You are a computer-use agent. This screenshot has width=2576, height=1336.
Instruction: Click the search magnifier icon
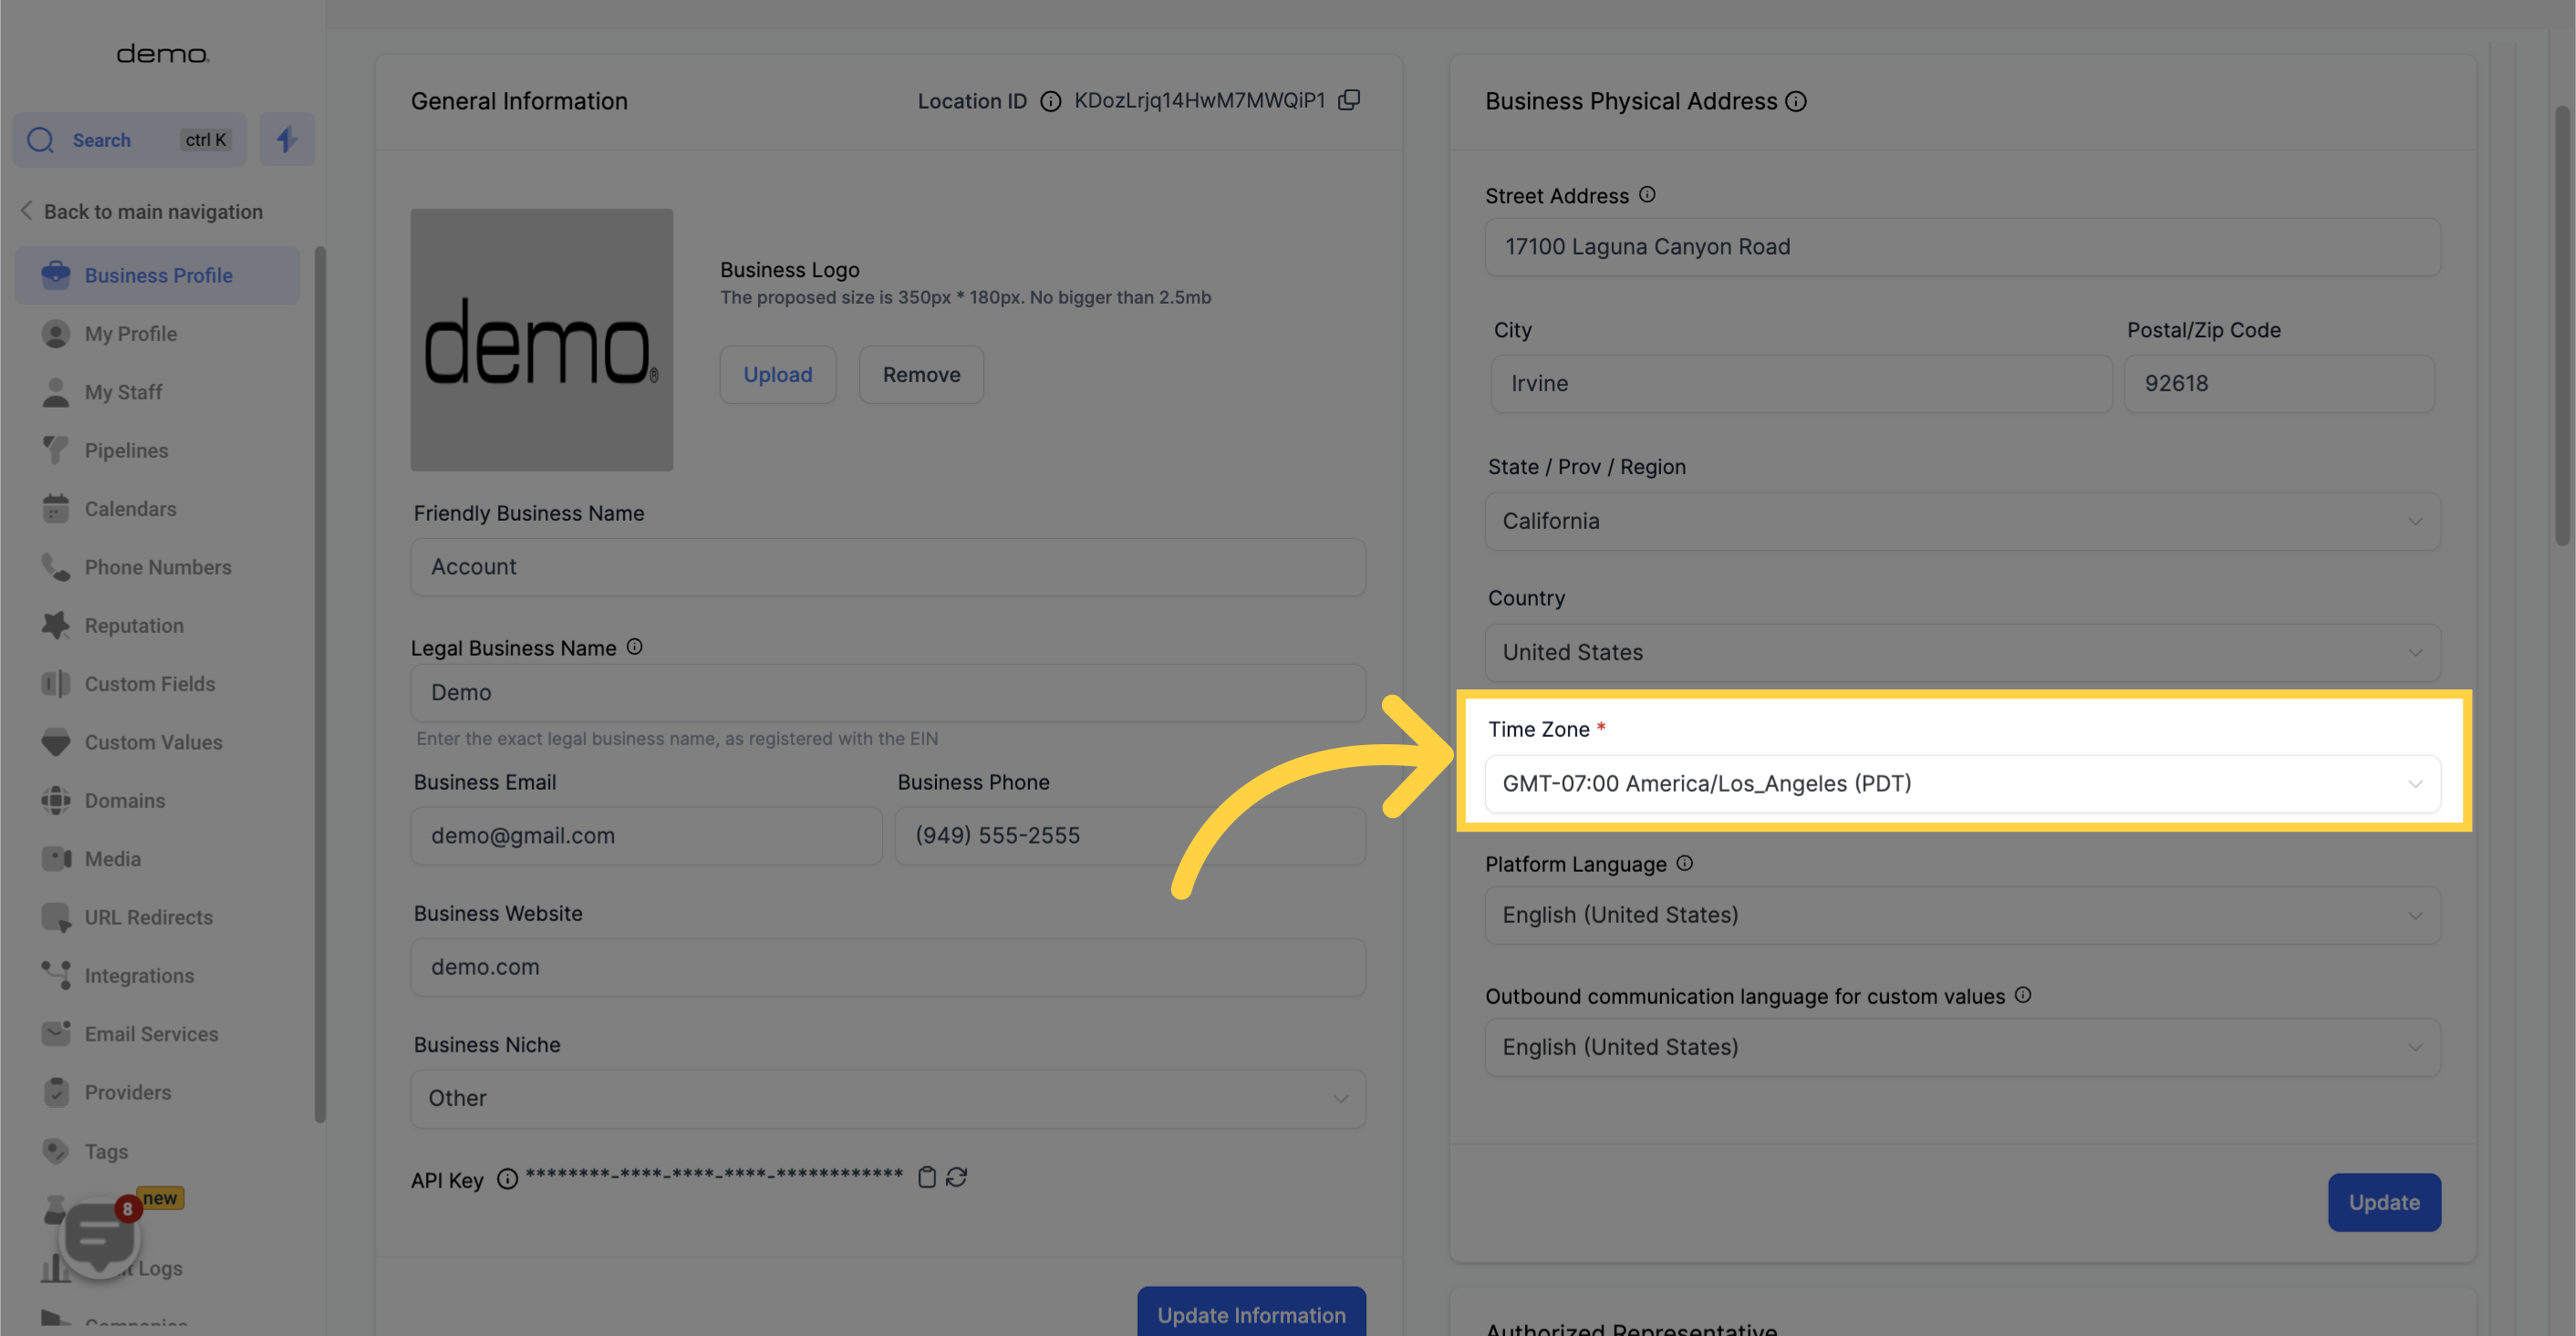(x=41, y=140)
